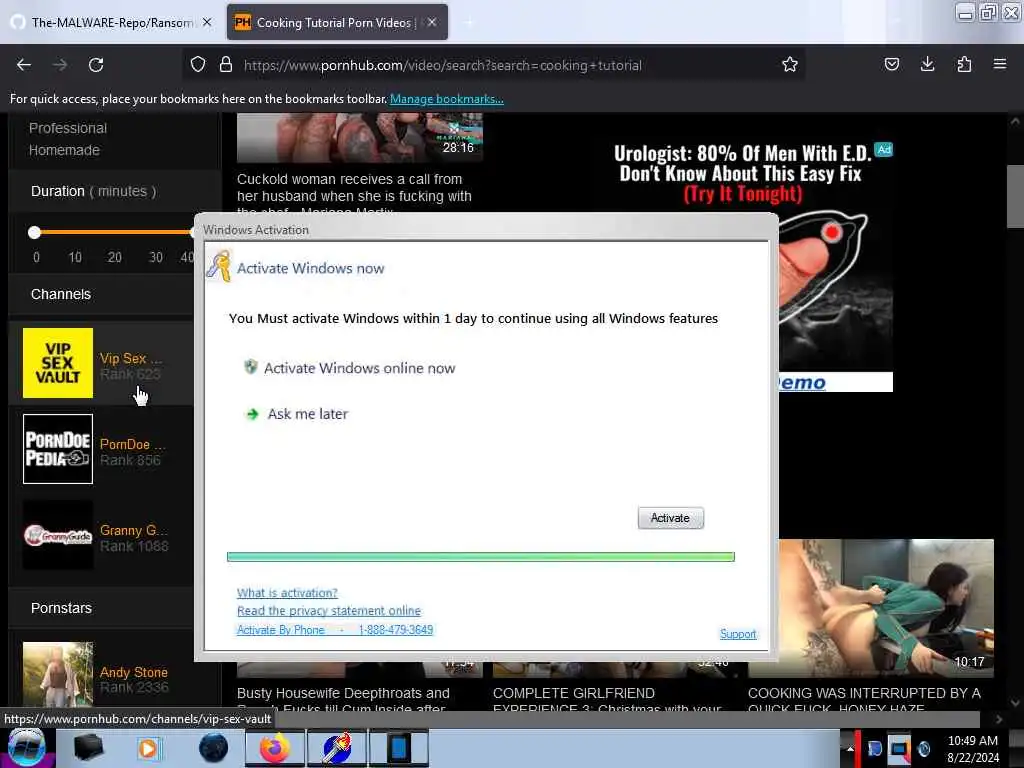This screenshot has height=768, width=1024.
Task: Click the volume tray icon
Action: pyautogui.click(x=923, y=748)
